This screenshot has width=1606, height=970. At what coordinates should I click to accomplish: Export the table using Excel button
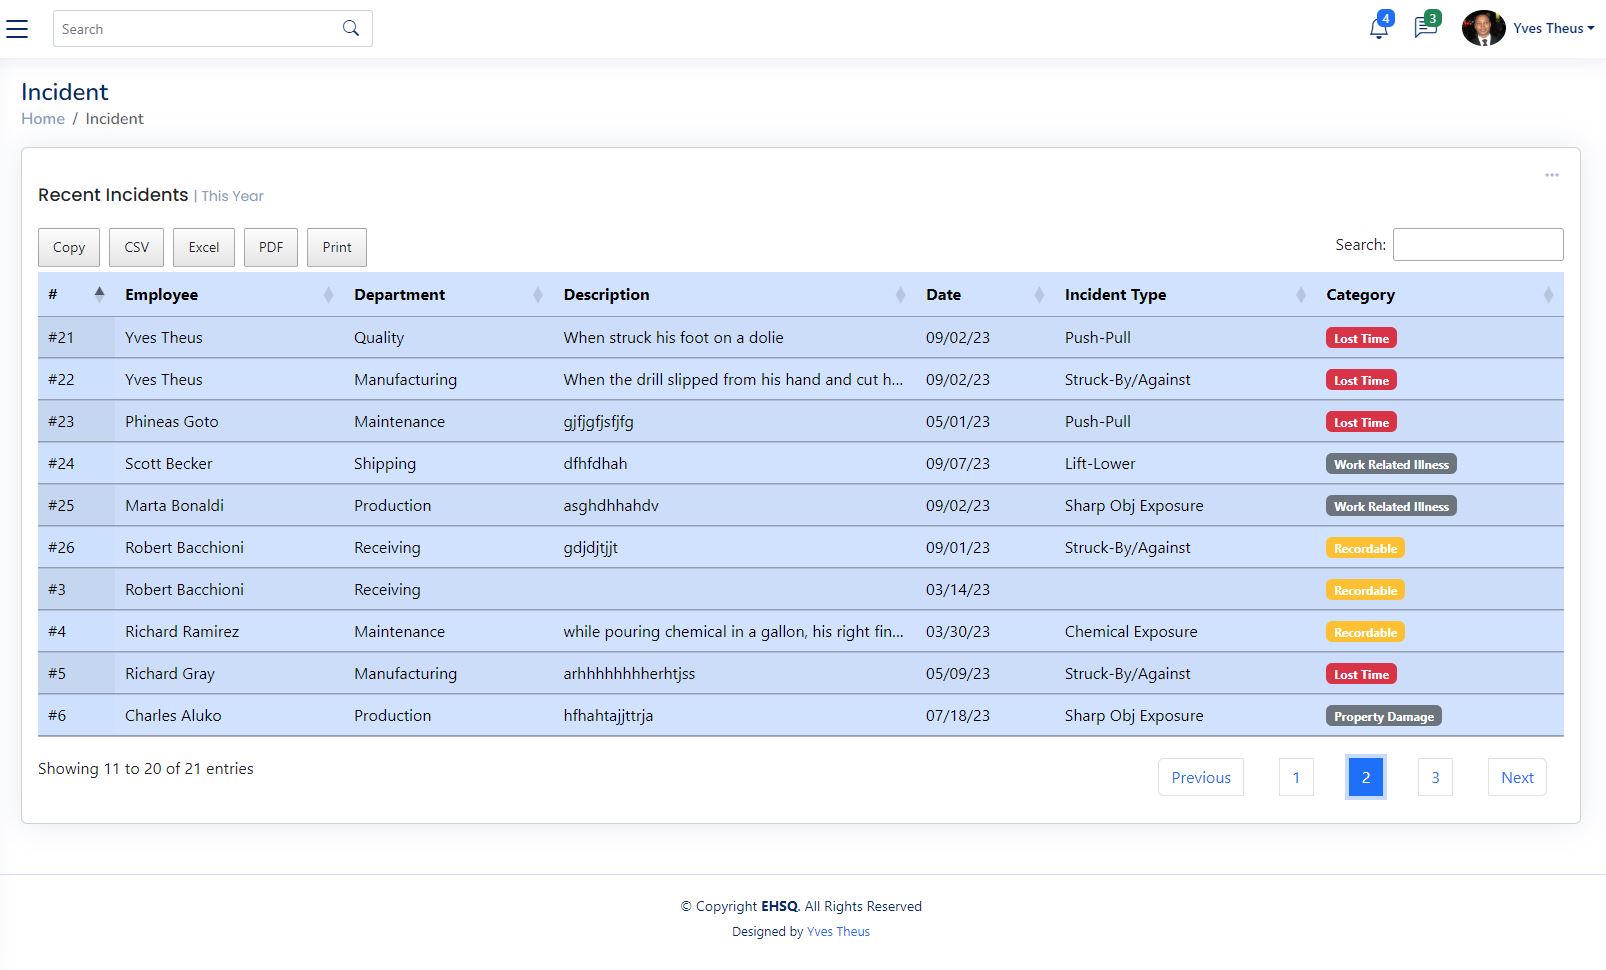(204, 247)
